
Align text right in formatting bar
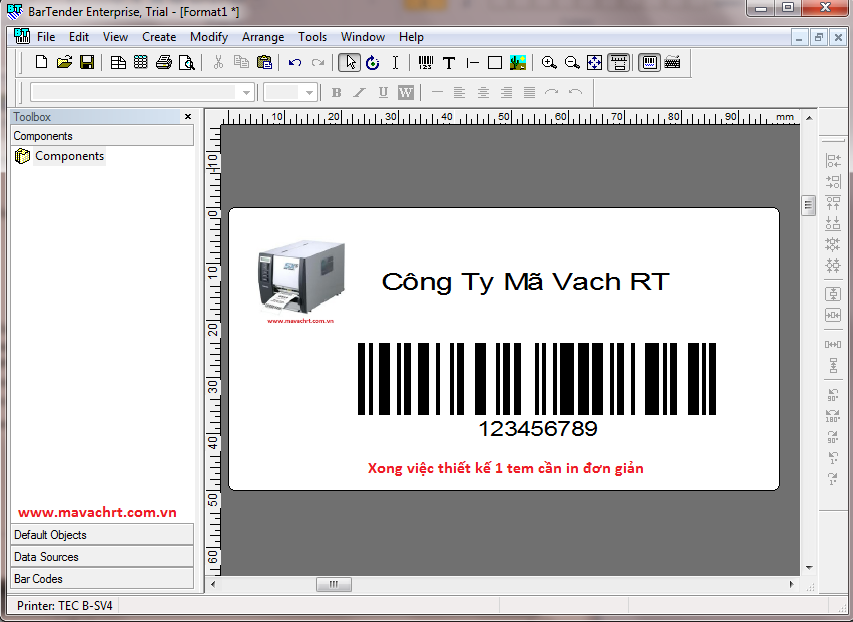pyautogui.click(x=506, y=93)
